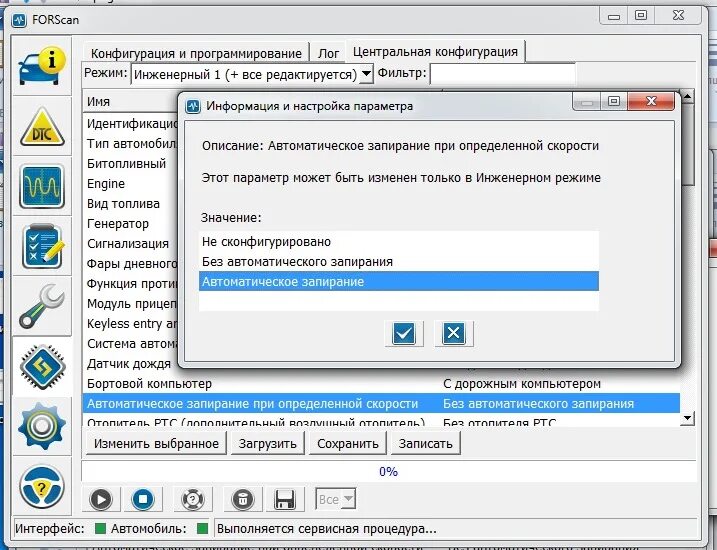Image resolution: width=717 pixels, height=550 pixels.
Task: Click the lifebuoy help icon in bottom toolbar
Action: pos(193,499)
